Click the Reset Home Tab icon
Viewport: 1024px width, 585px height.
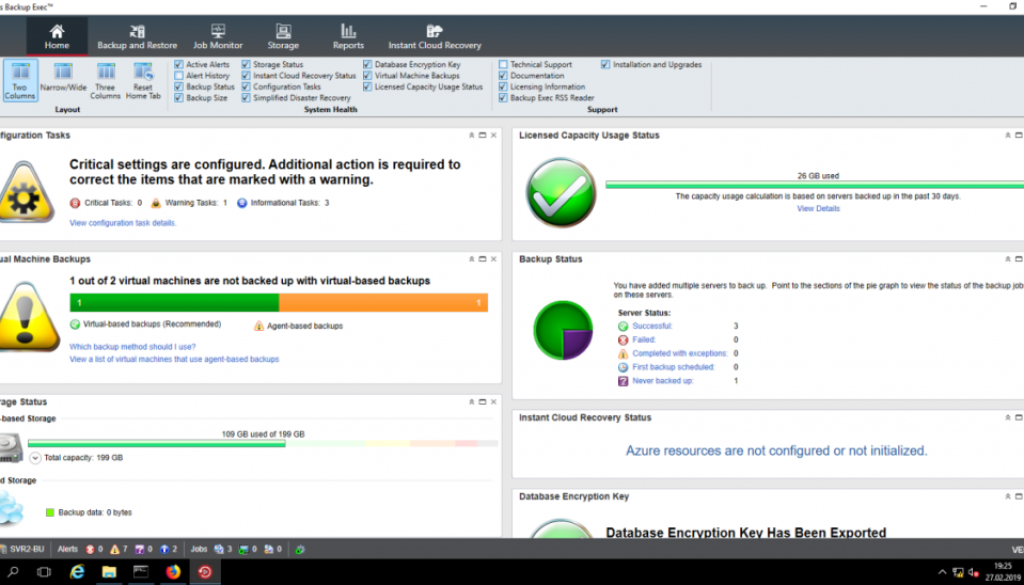(143, 81)
